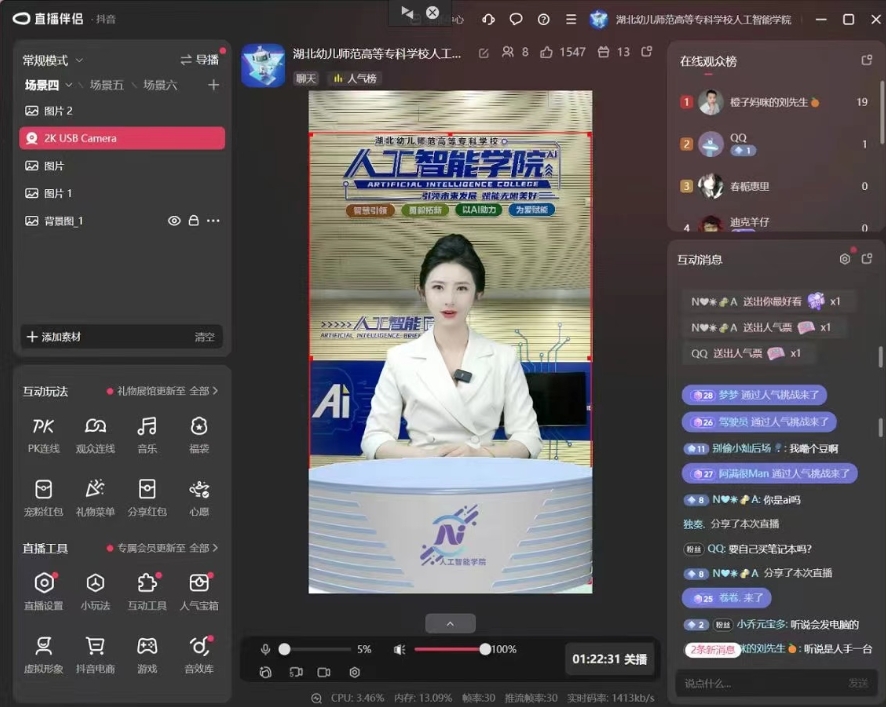886x707 pixels.
Task: Add a new scene with plus
Action: point(214,85)
